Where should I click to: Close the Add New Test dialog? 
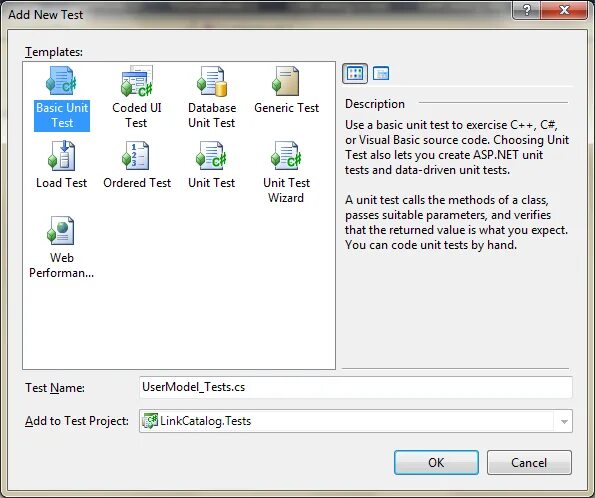click(x=564, y=10)
